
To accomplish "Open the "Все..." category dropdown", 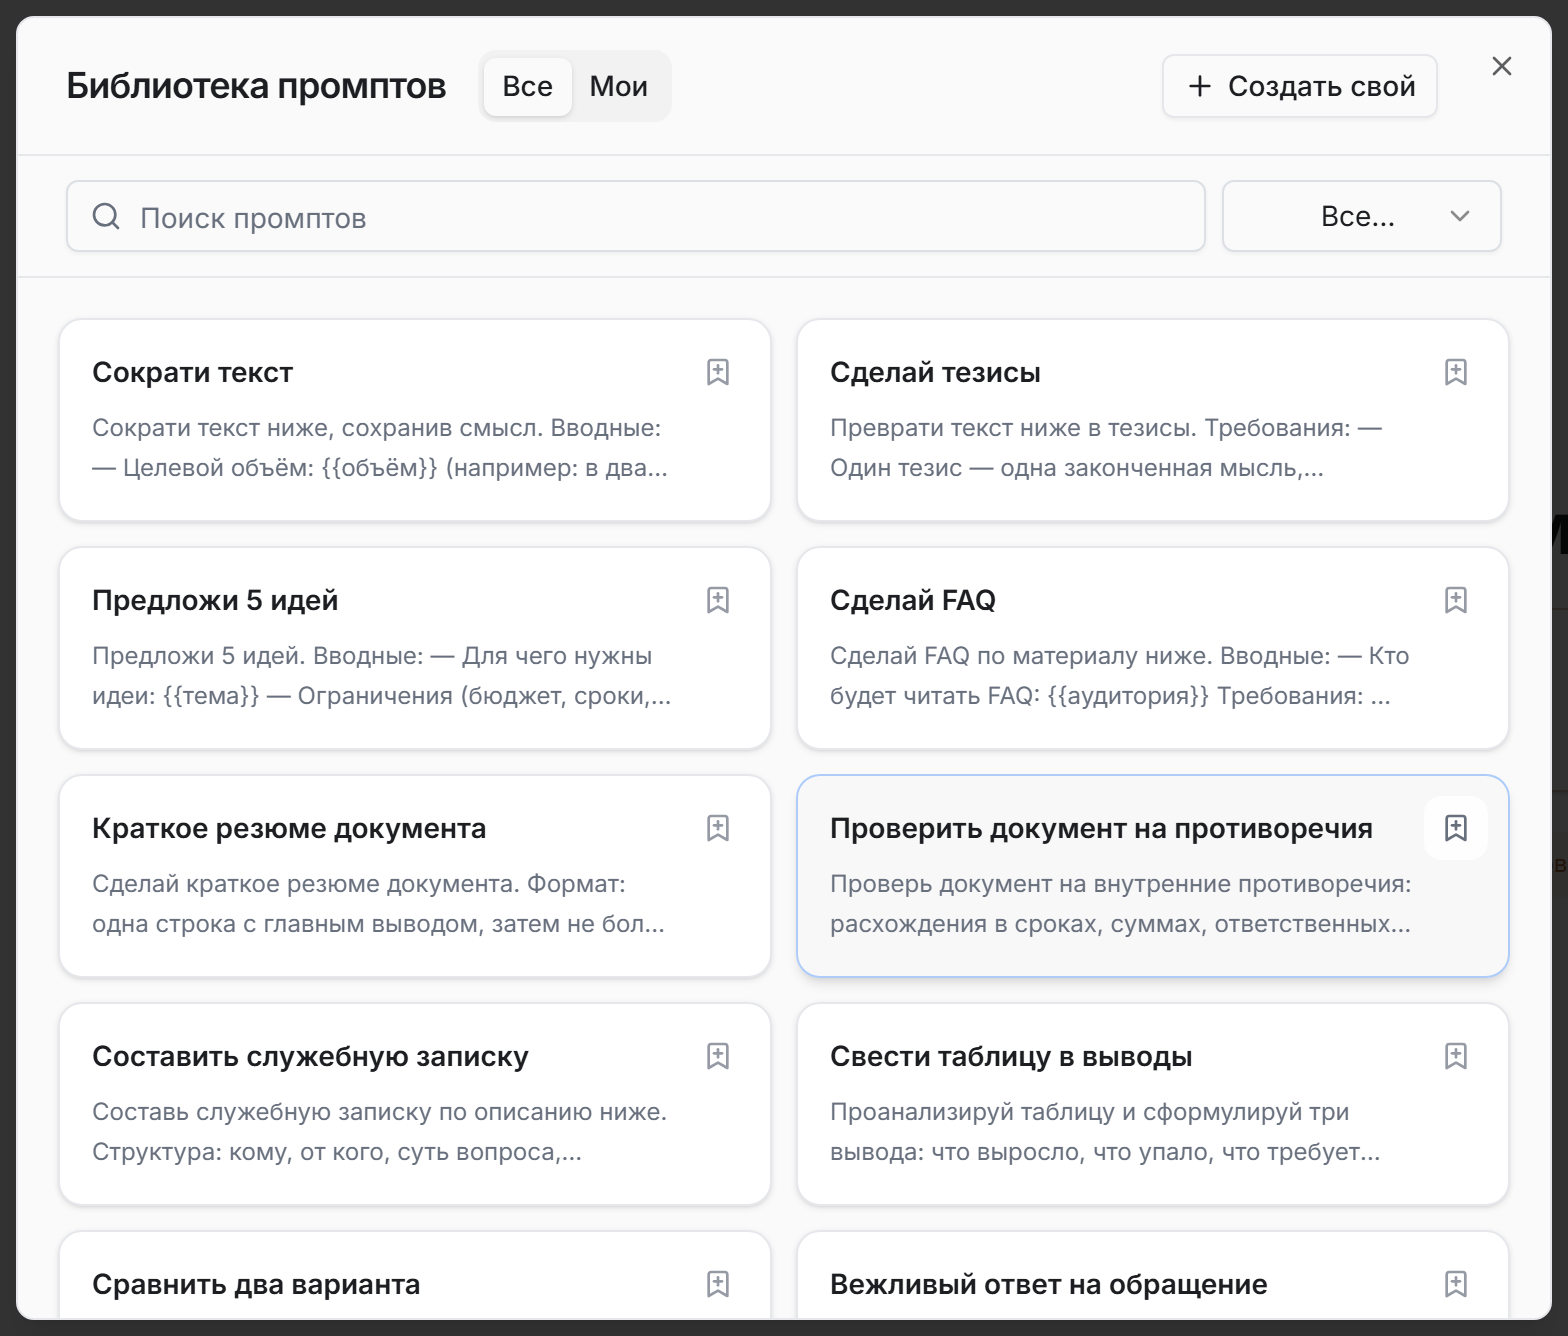I will 1361,216.
